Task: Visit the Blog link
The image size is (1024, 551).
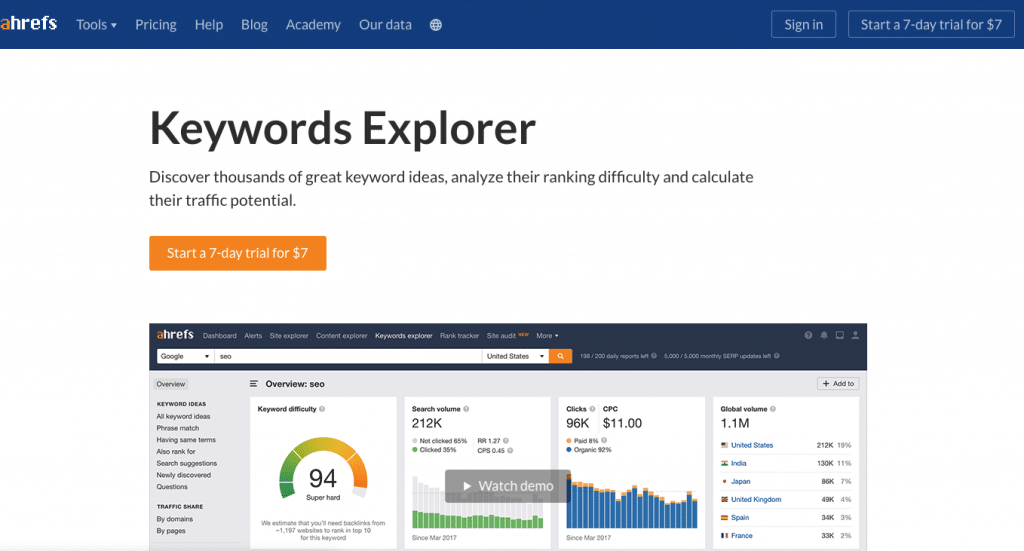Action: click(x=254, y=25)
